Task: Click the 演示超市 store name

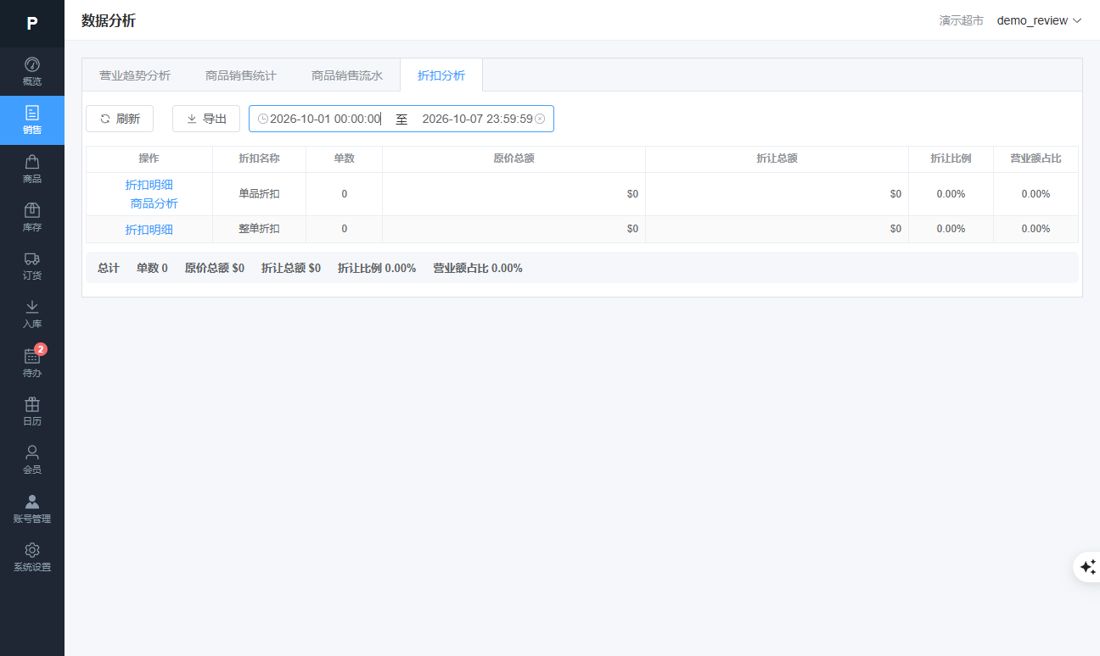Action: click(x=961, y=20)
